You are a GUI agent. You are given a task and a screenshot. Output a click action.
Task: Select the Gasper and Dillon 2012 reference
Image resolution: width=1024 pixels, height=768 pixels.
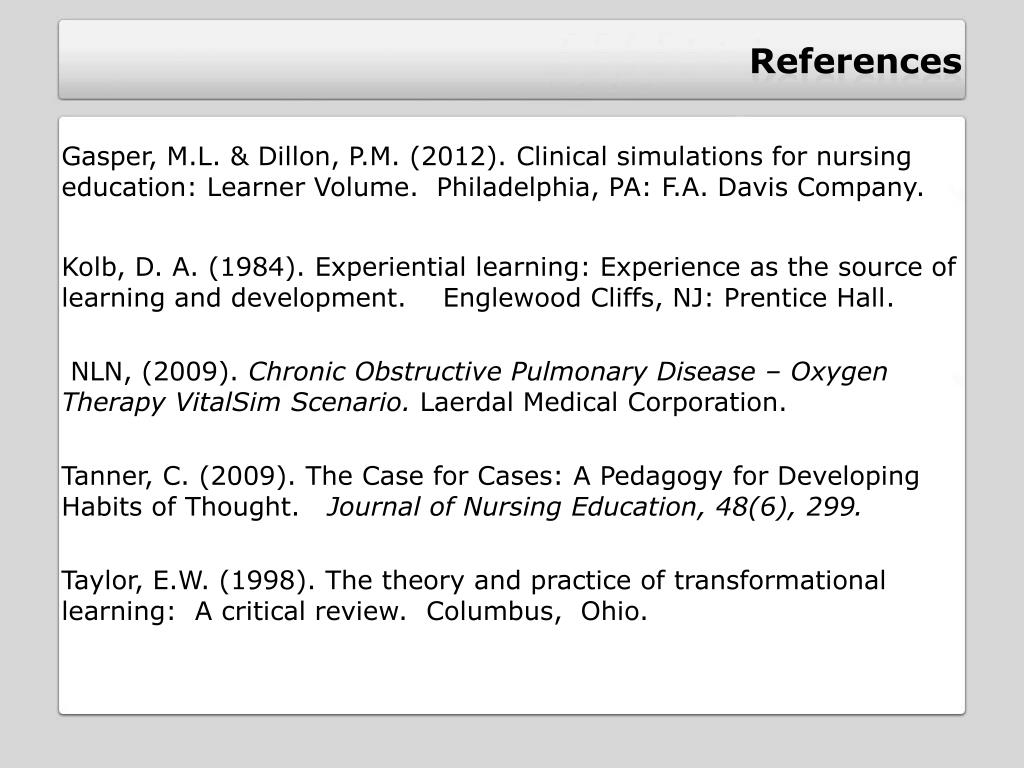[x=493, y=172]
